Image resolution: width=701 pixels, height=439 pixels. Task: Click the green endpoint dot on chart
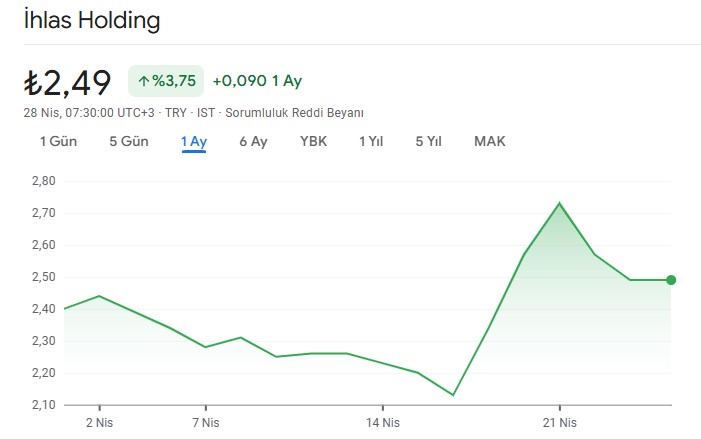671,280
